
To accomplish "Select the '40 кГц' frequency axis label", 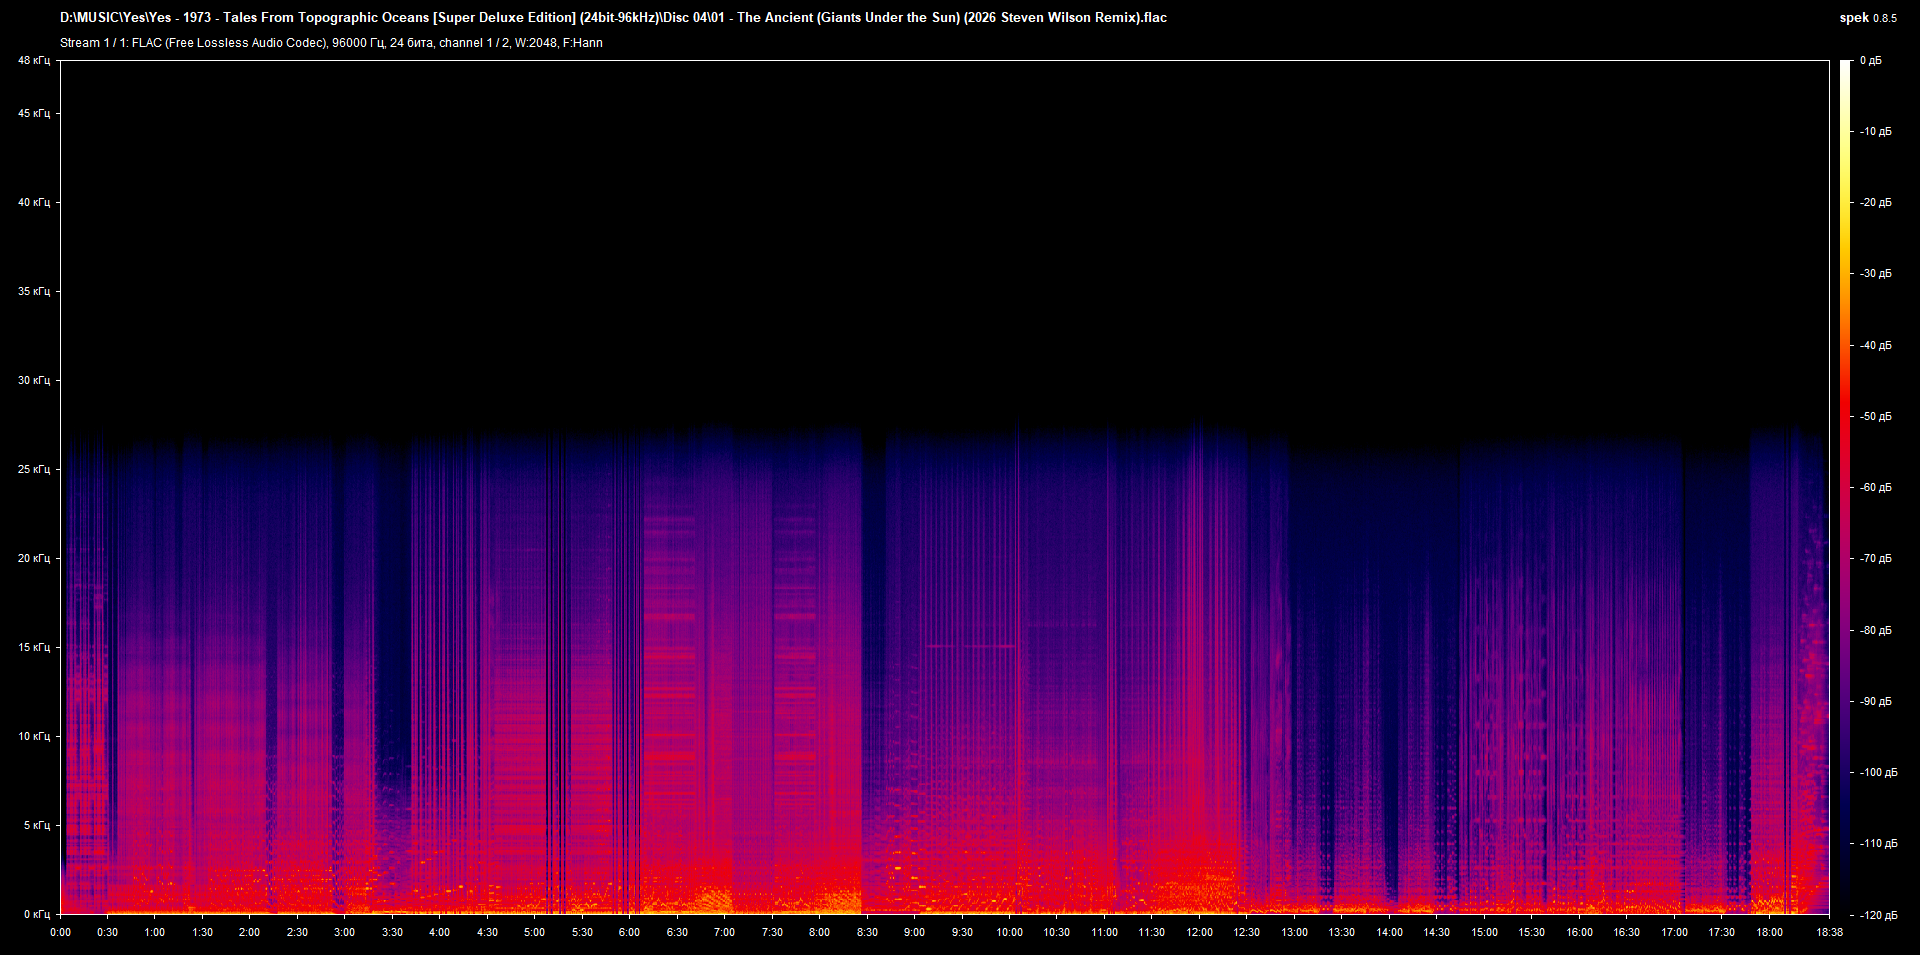I will 34,203.
